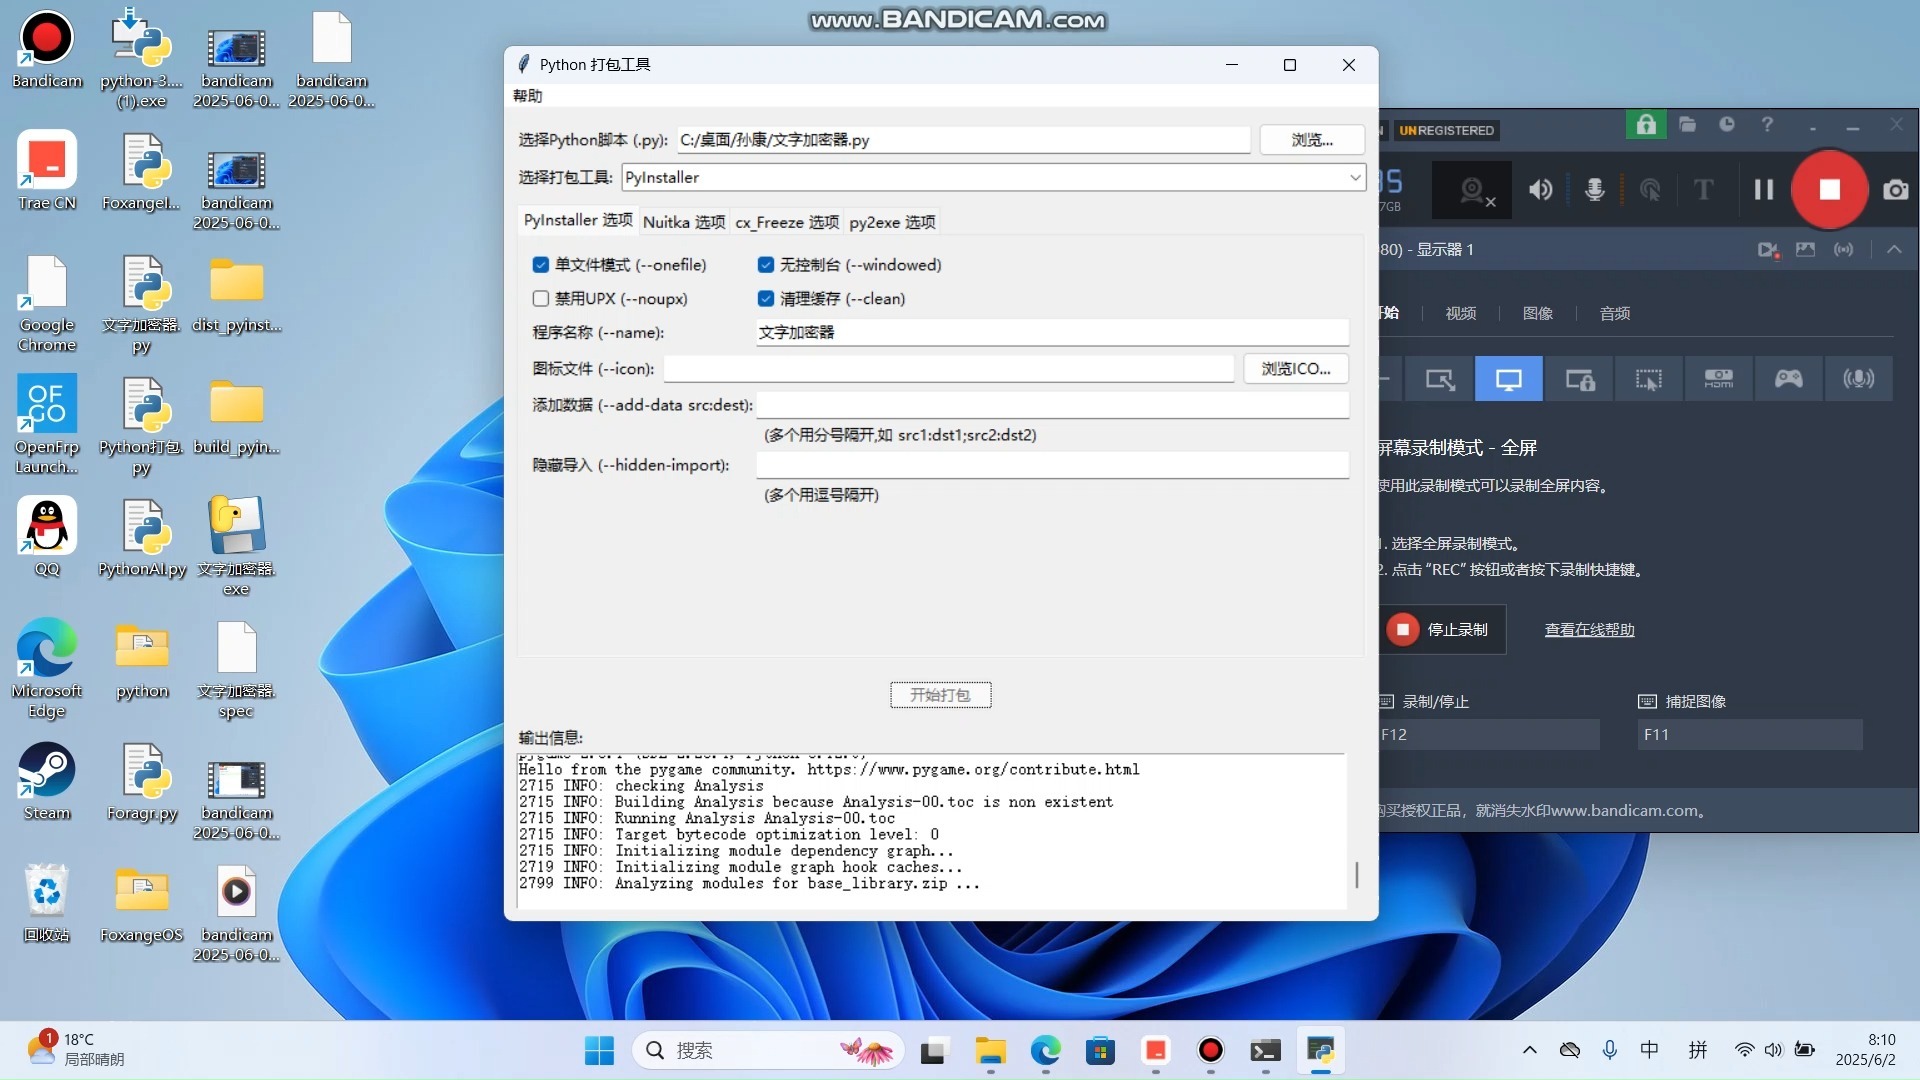Click the --hidden-import input field
The width and height of the screenshot is (1920, 1080).
pos(1052,465)
